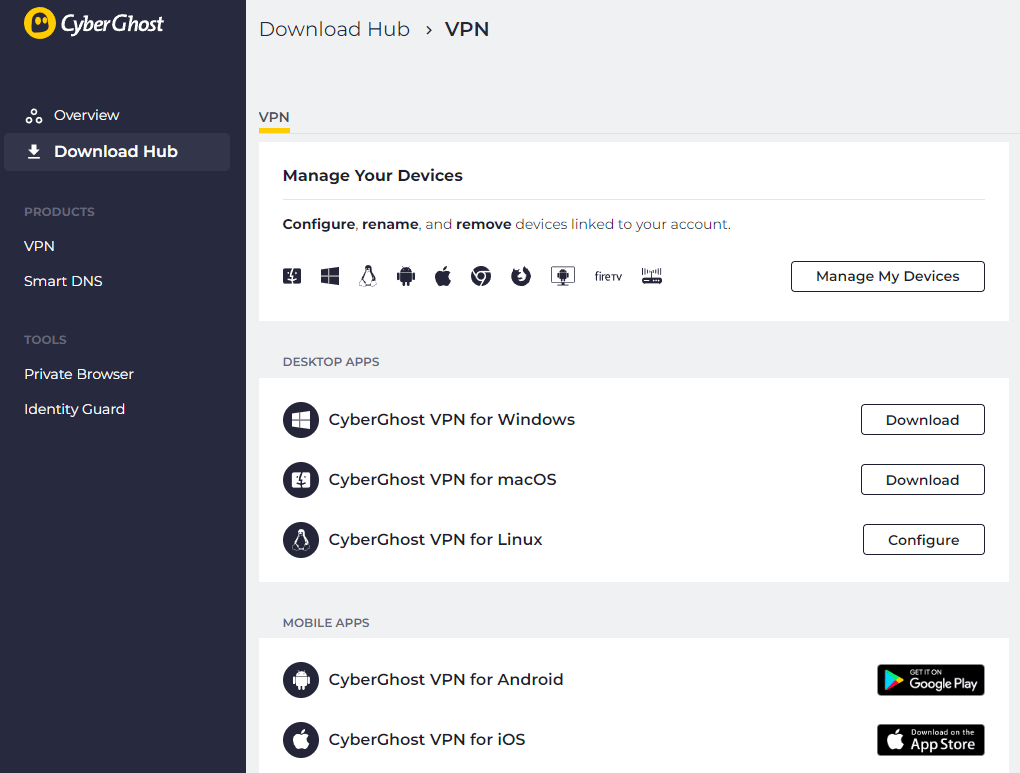Screen dimensions: 1020x773
Task: Click the Chrome browser icon
Action: [x=481, y=276]
